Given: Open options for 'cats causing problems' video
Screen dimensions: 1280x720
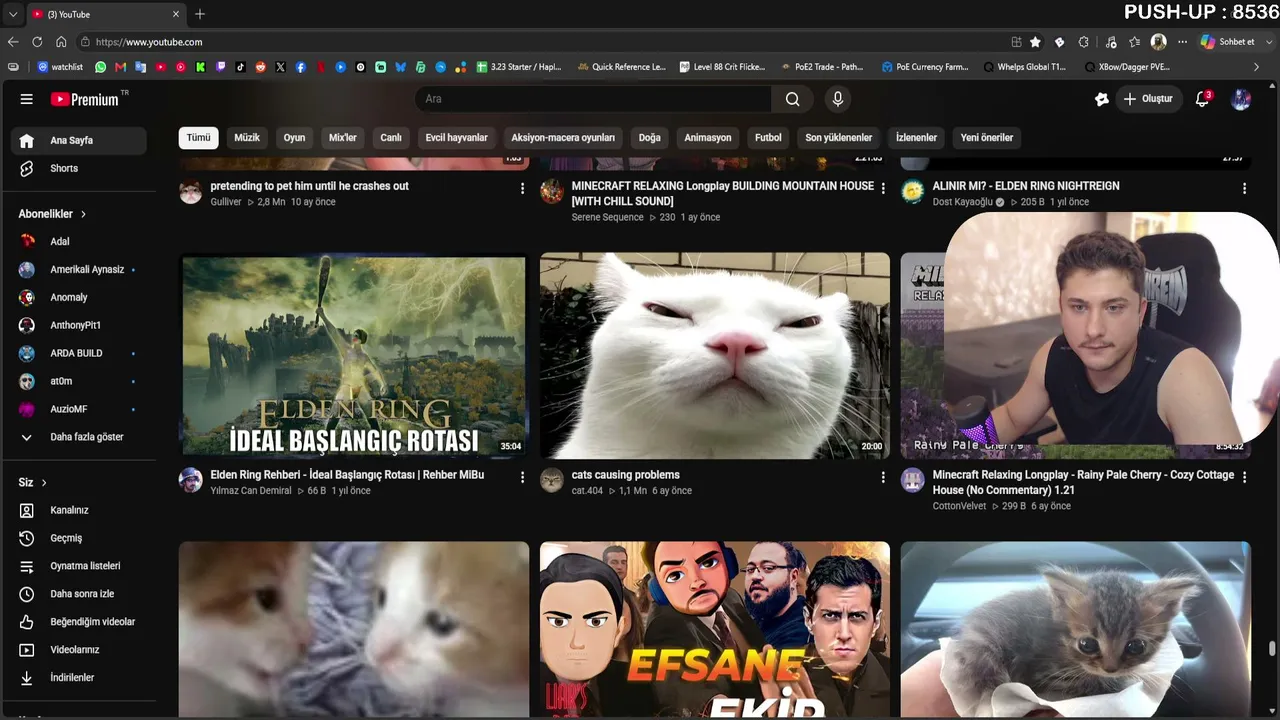Looking at the screenshot, I should (x=883, y=477).
